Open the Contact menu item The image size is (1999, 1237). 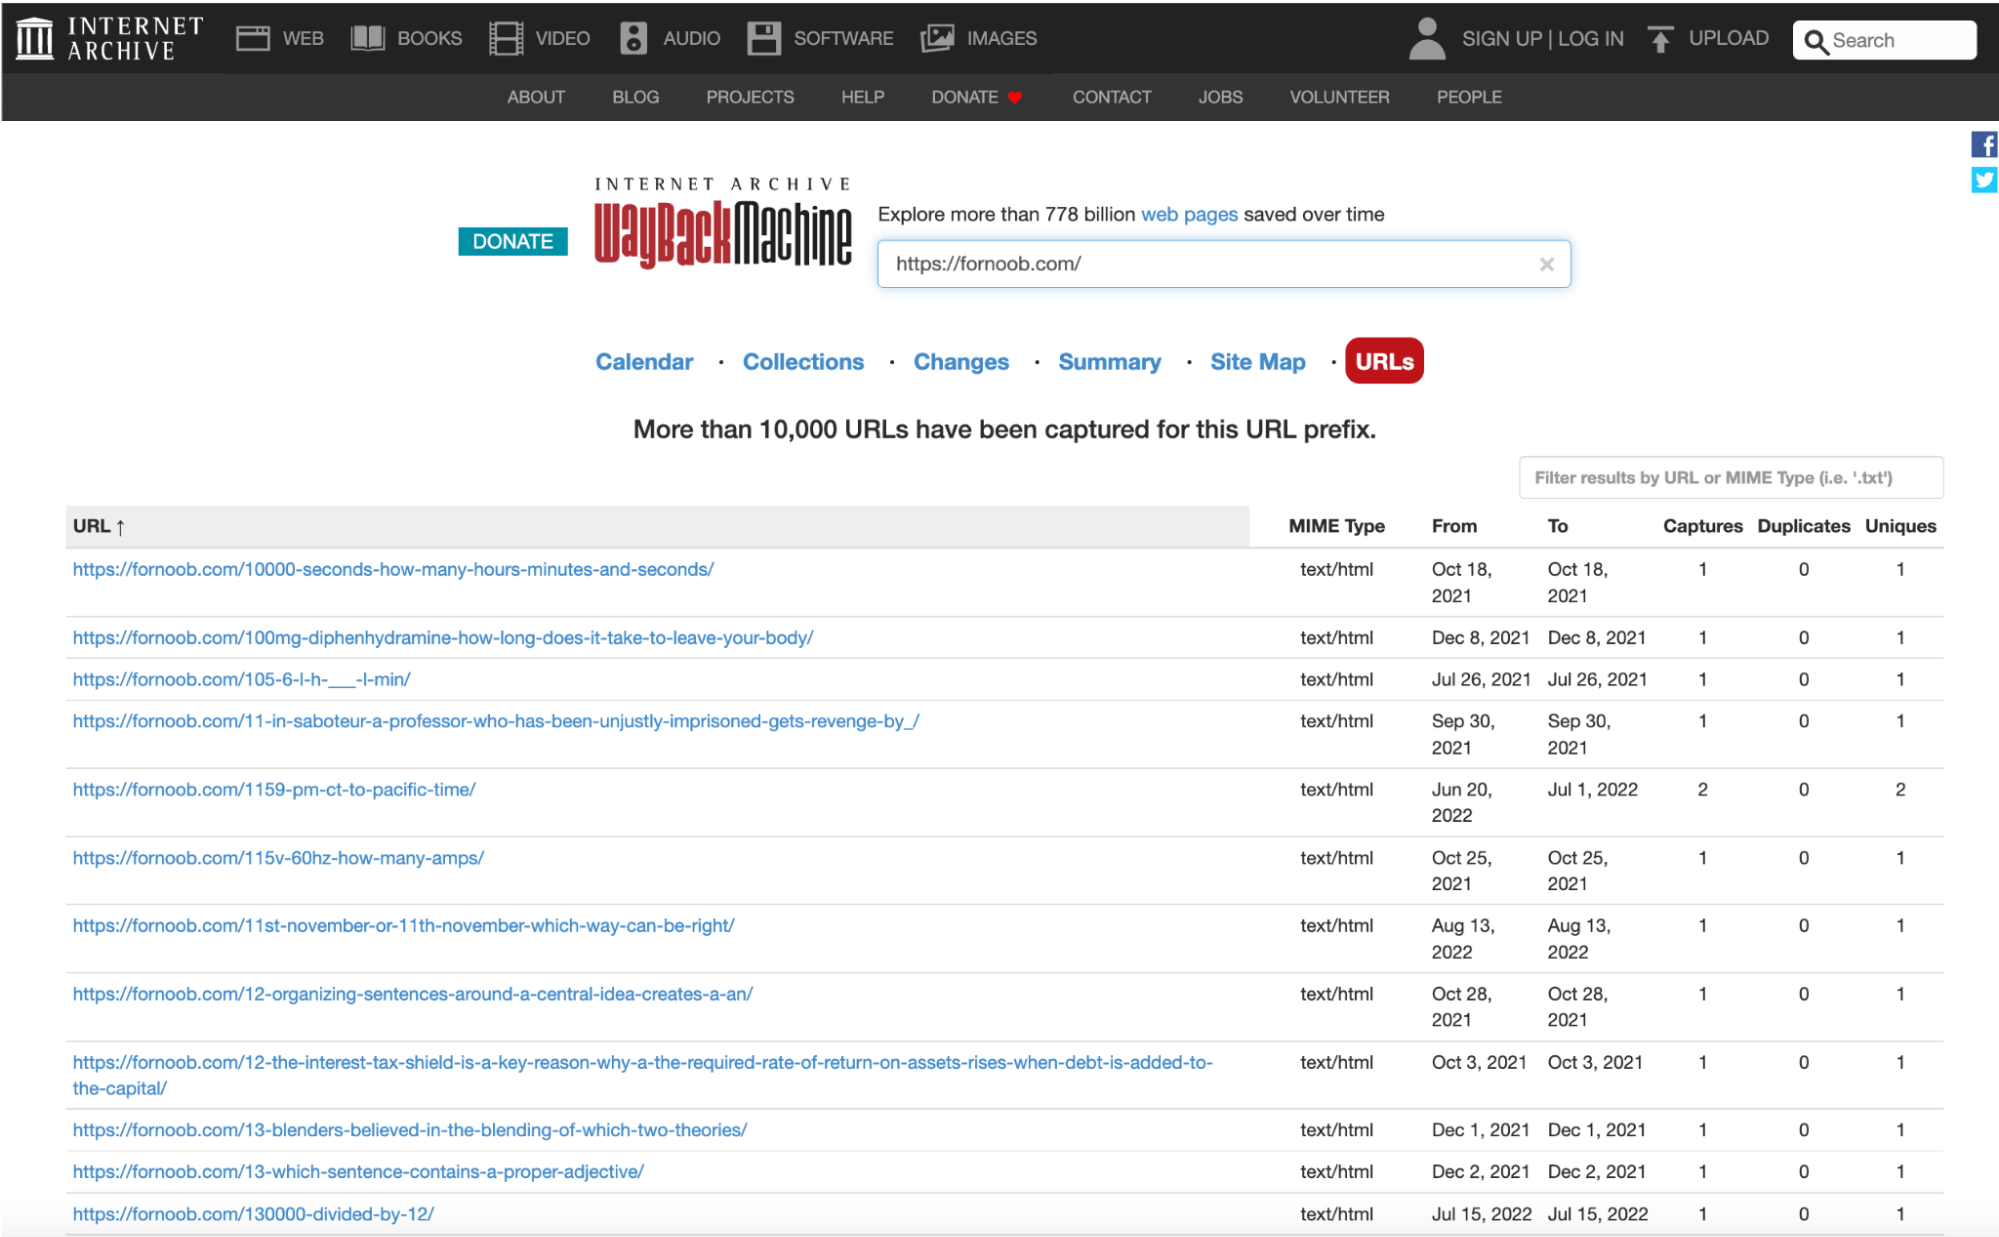(1112, 97)
